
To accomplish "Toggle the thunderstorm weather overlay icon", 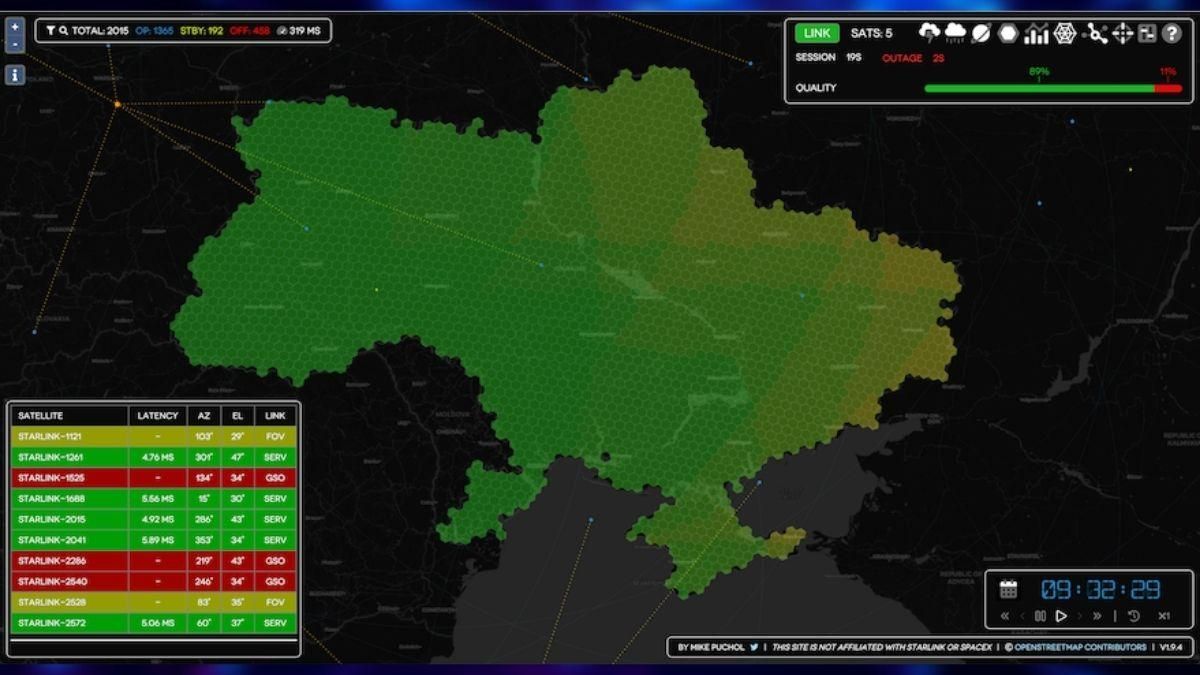I will 930,33.
